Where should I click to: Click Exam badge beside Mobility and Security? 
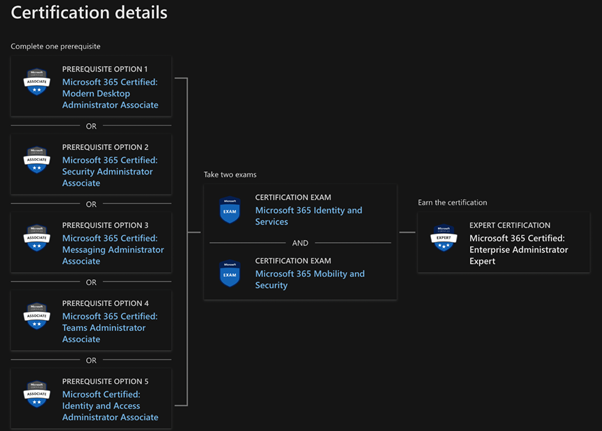230,273
